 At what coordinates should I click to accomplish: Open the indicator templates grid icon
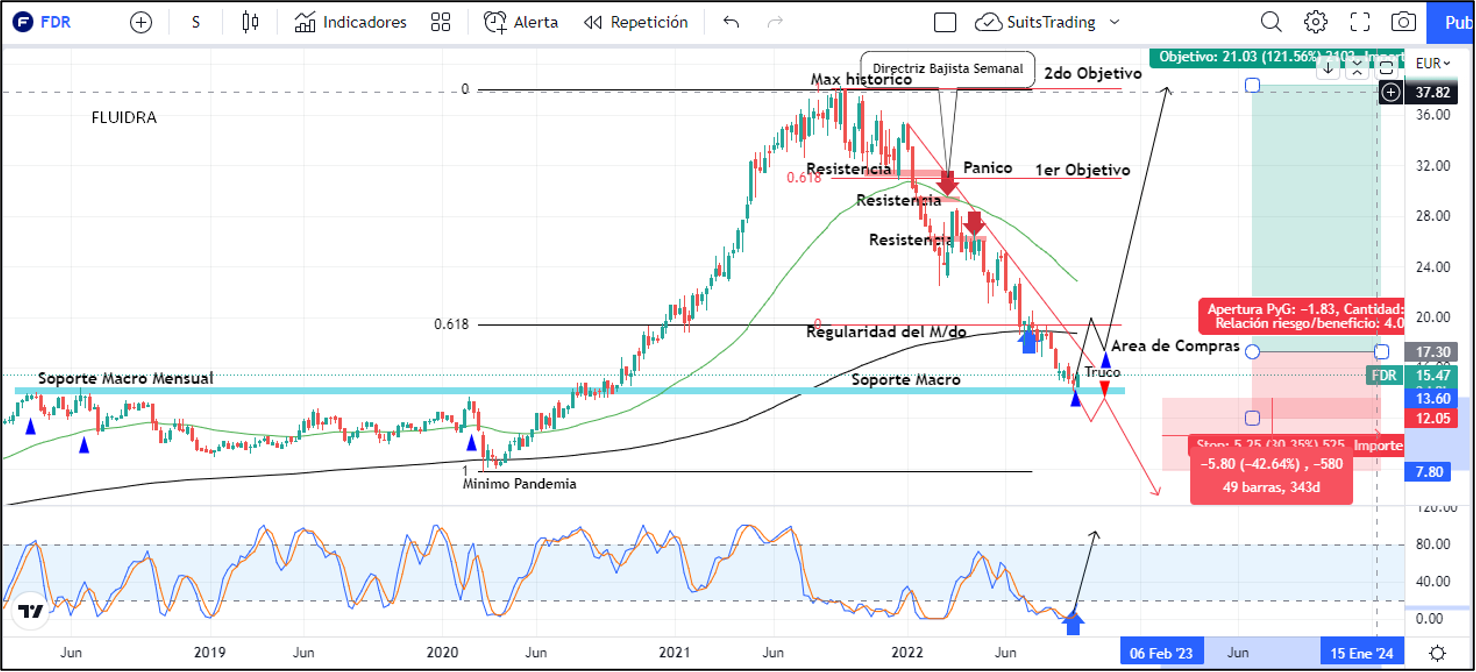440,22
